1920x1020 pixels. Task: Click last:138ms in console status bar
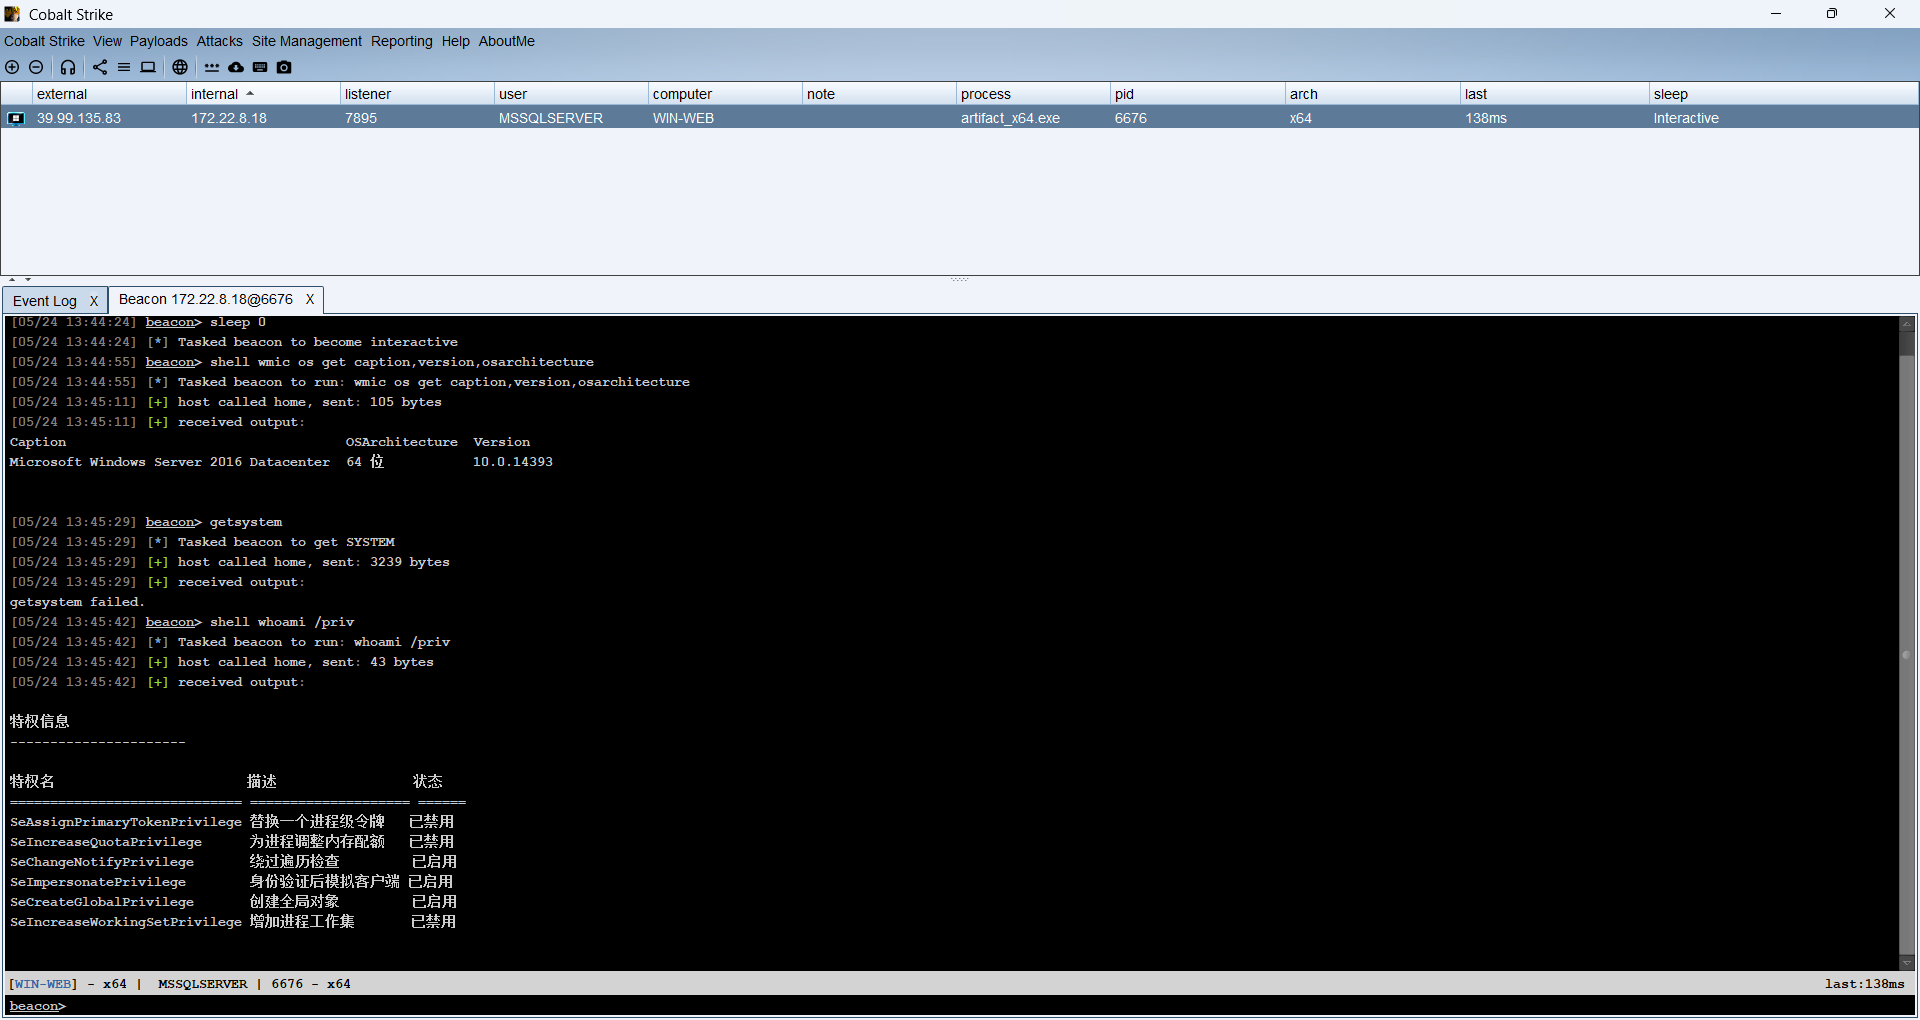click(1864, 984)
